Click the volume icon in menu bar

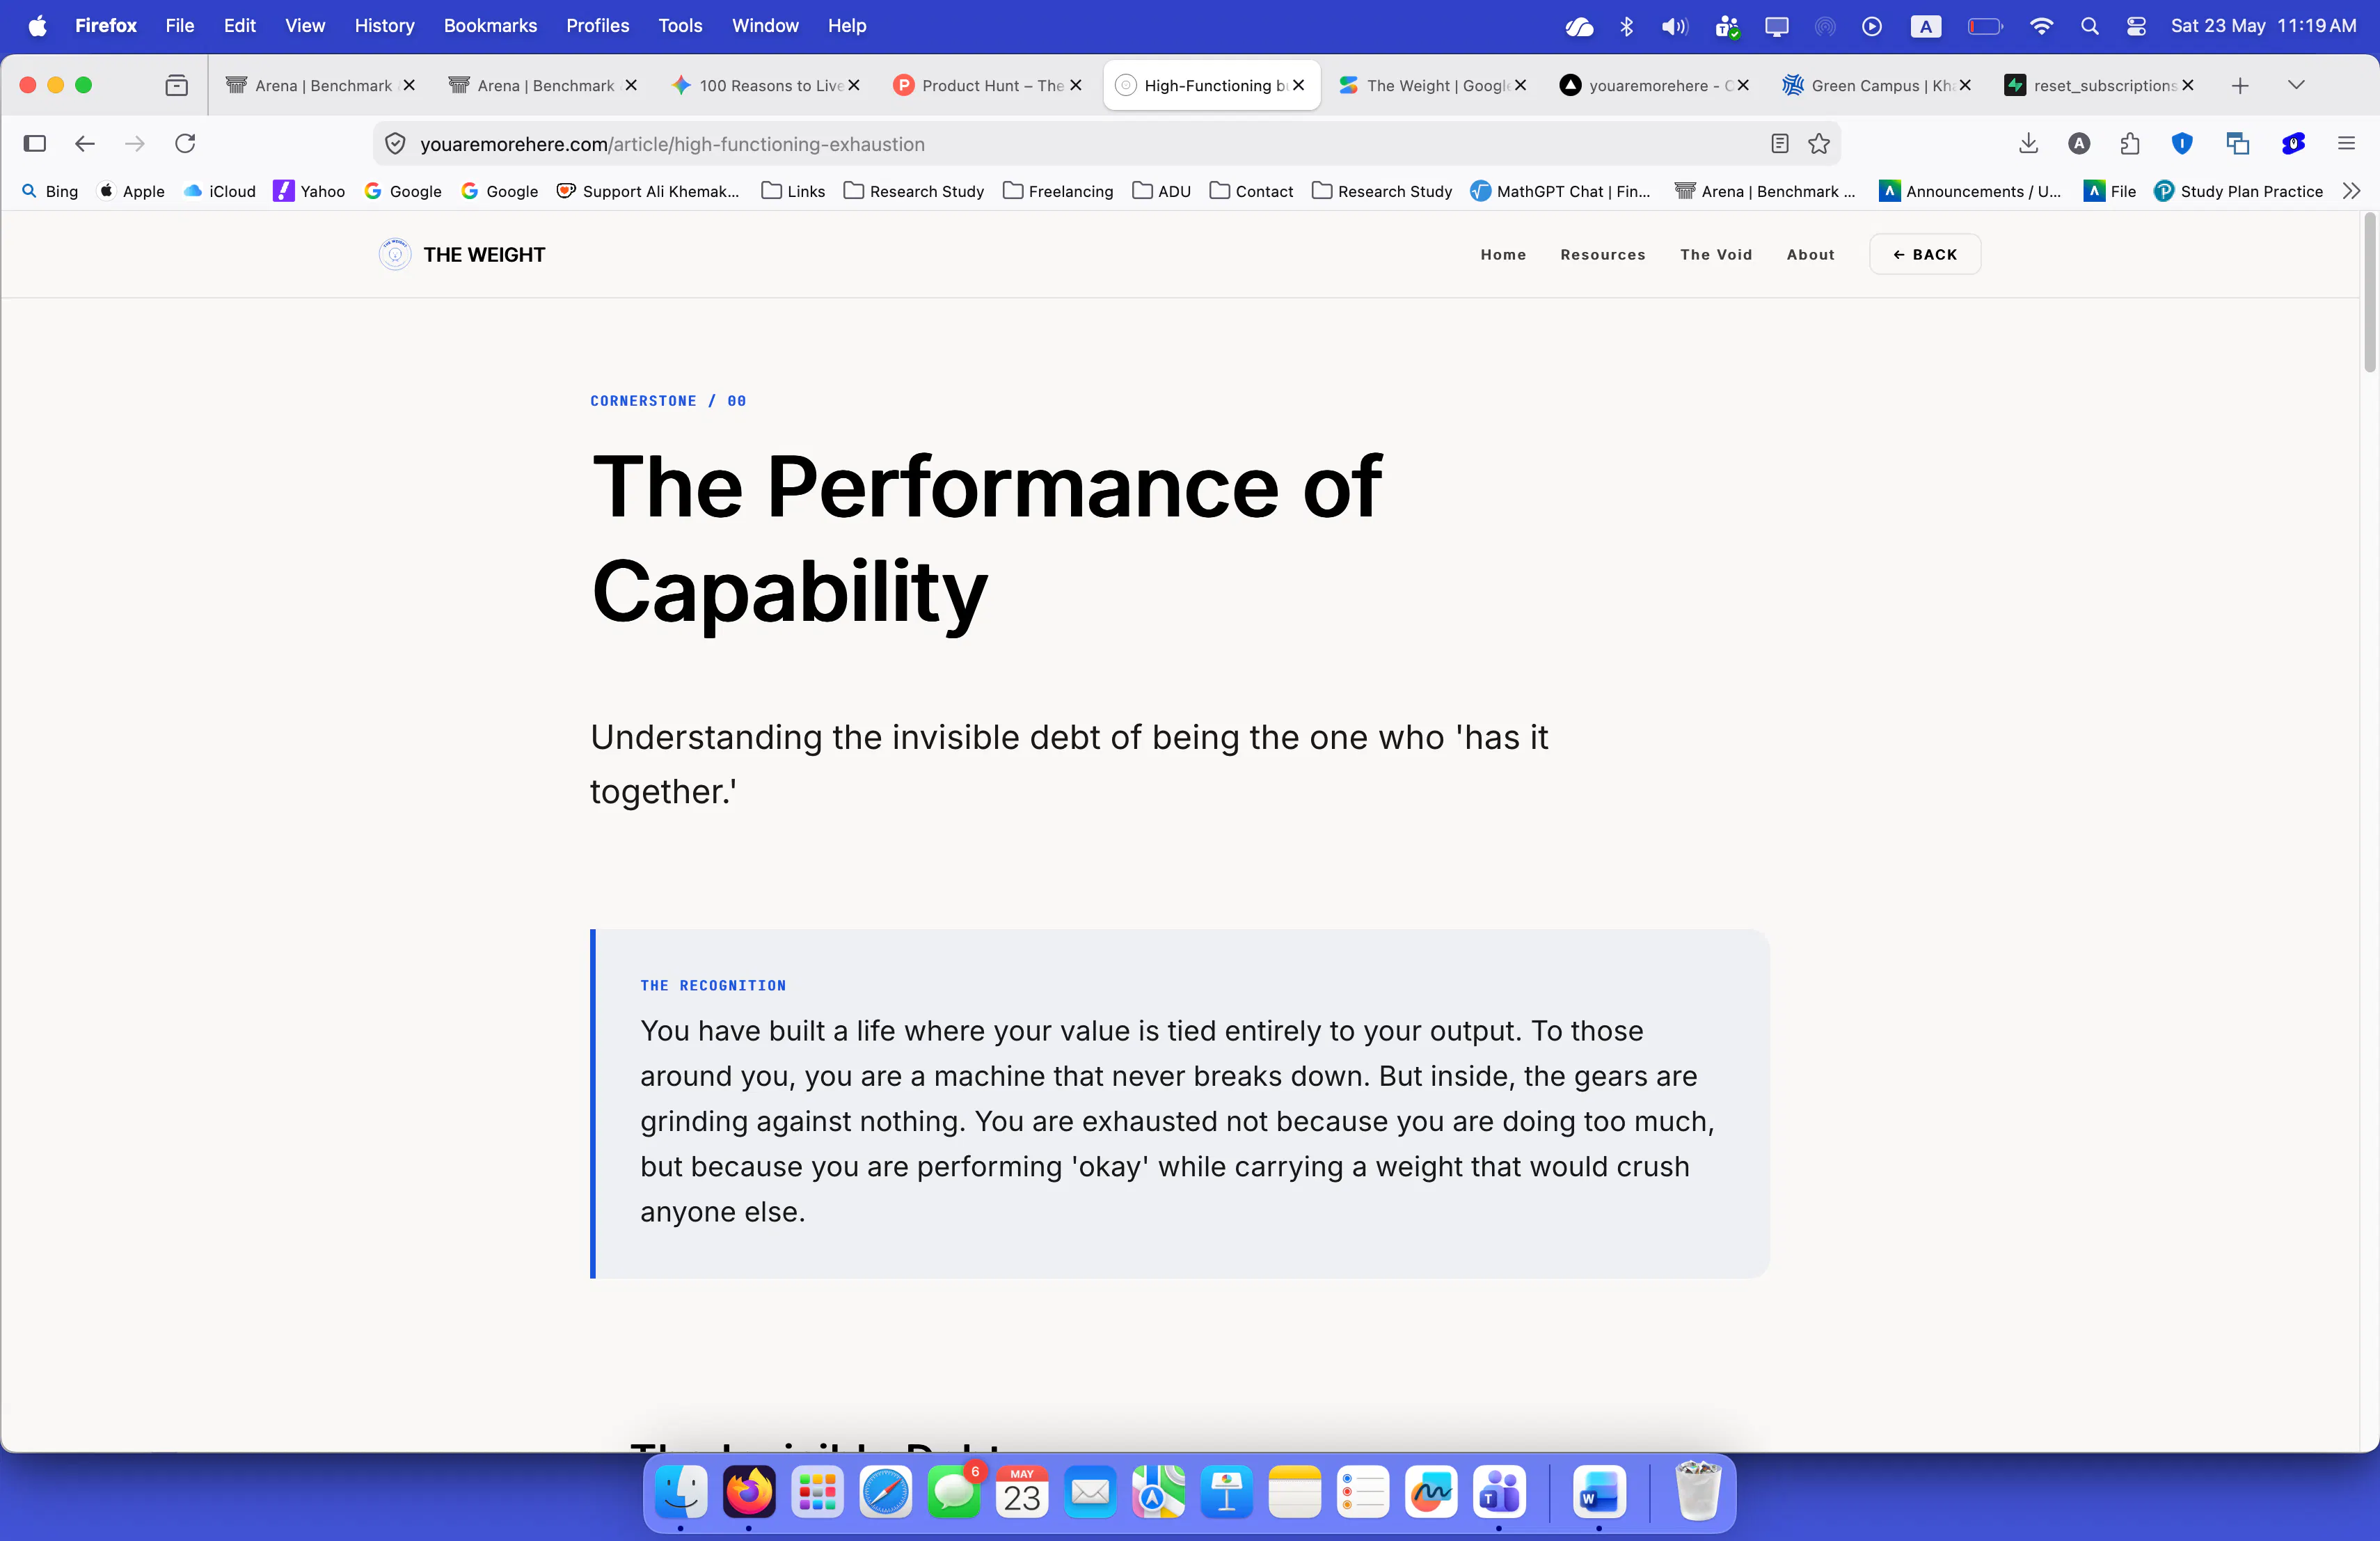(x=1674, y=26)
